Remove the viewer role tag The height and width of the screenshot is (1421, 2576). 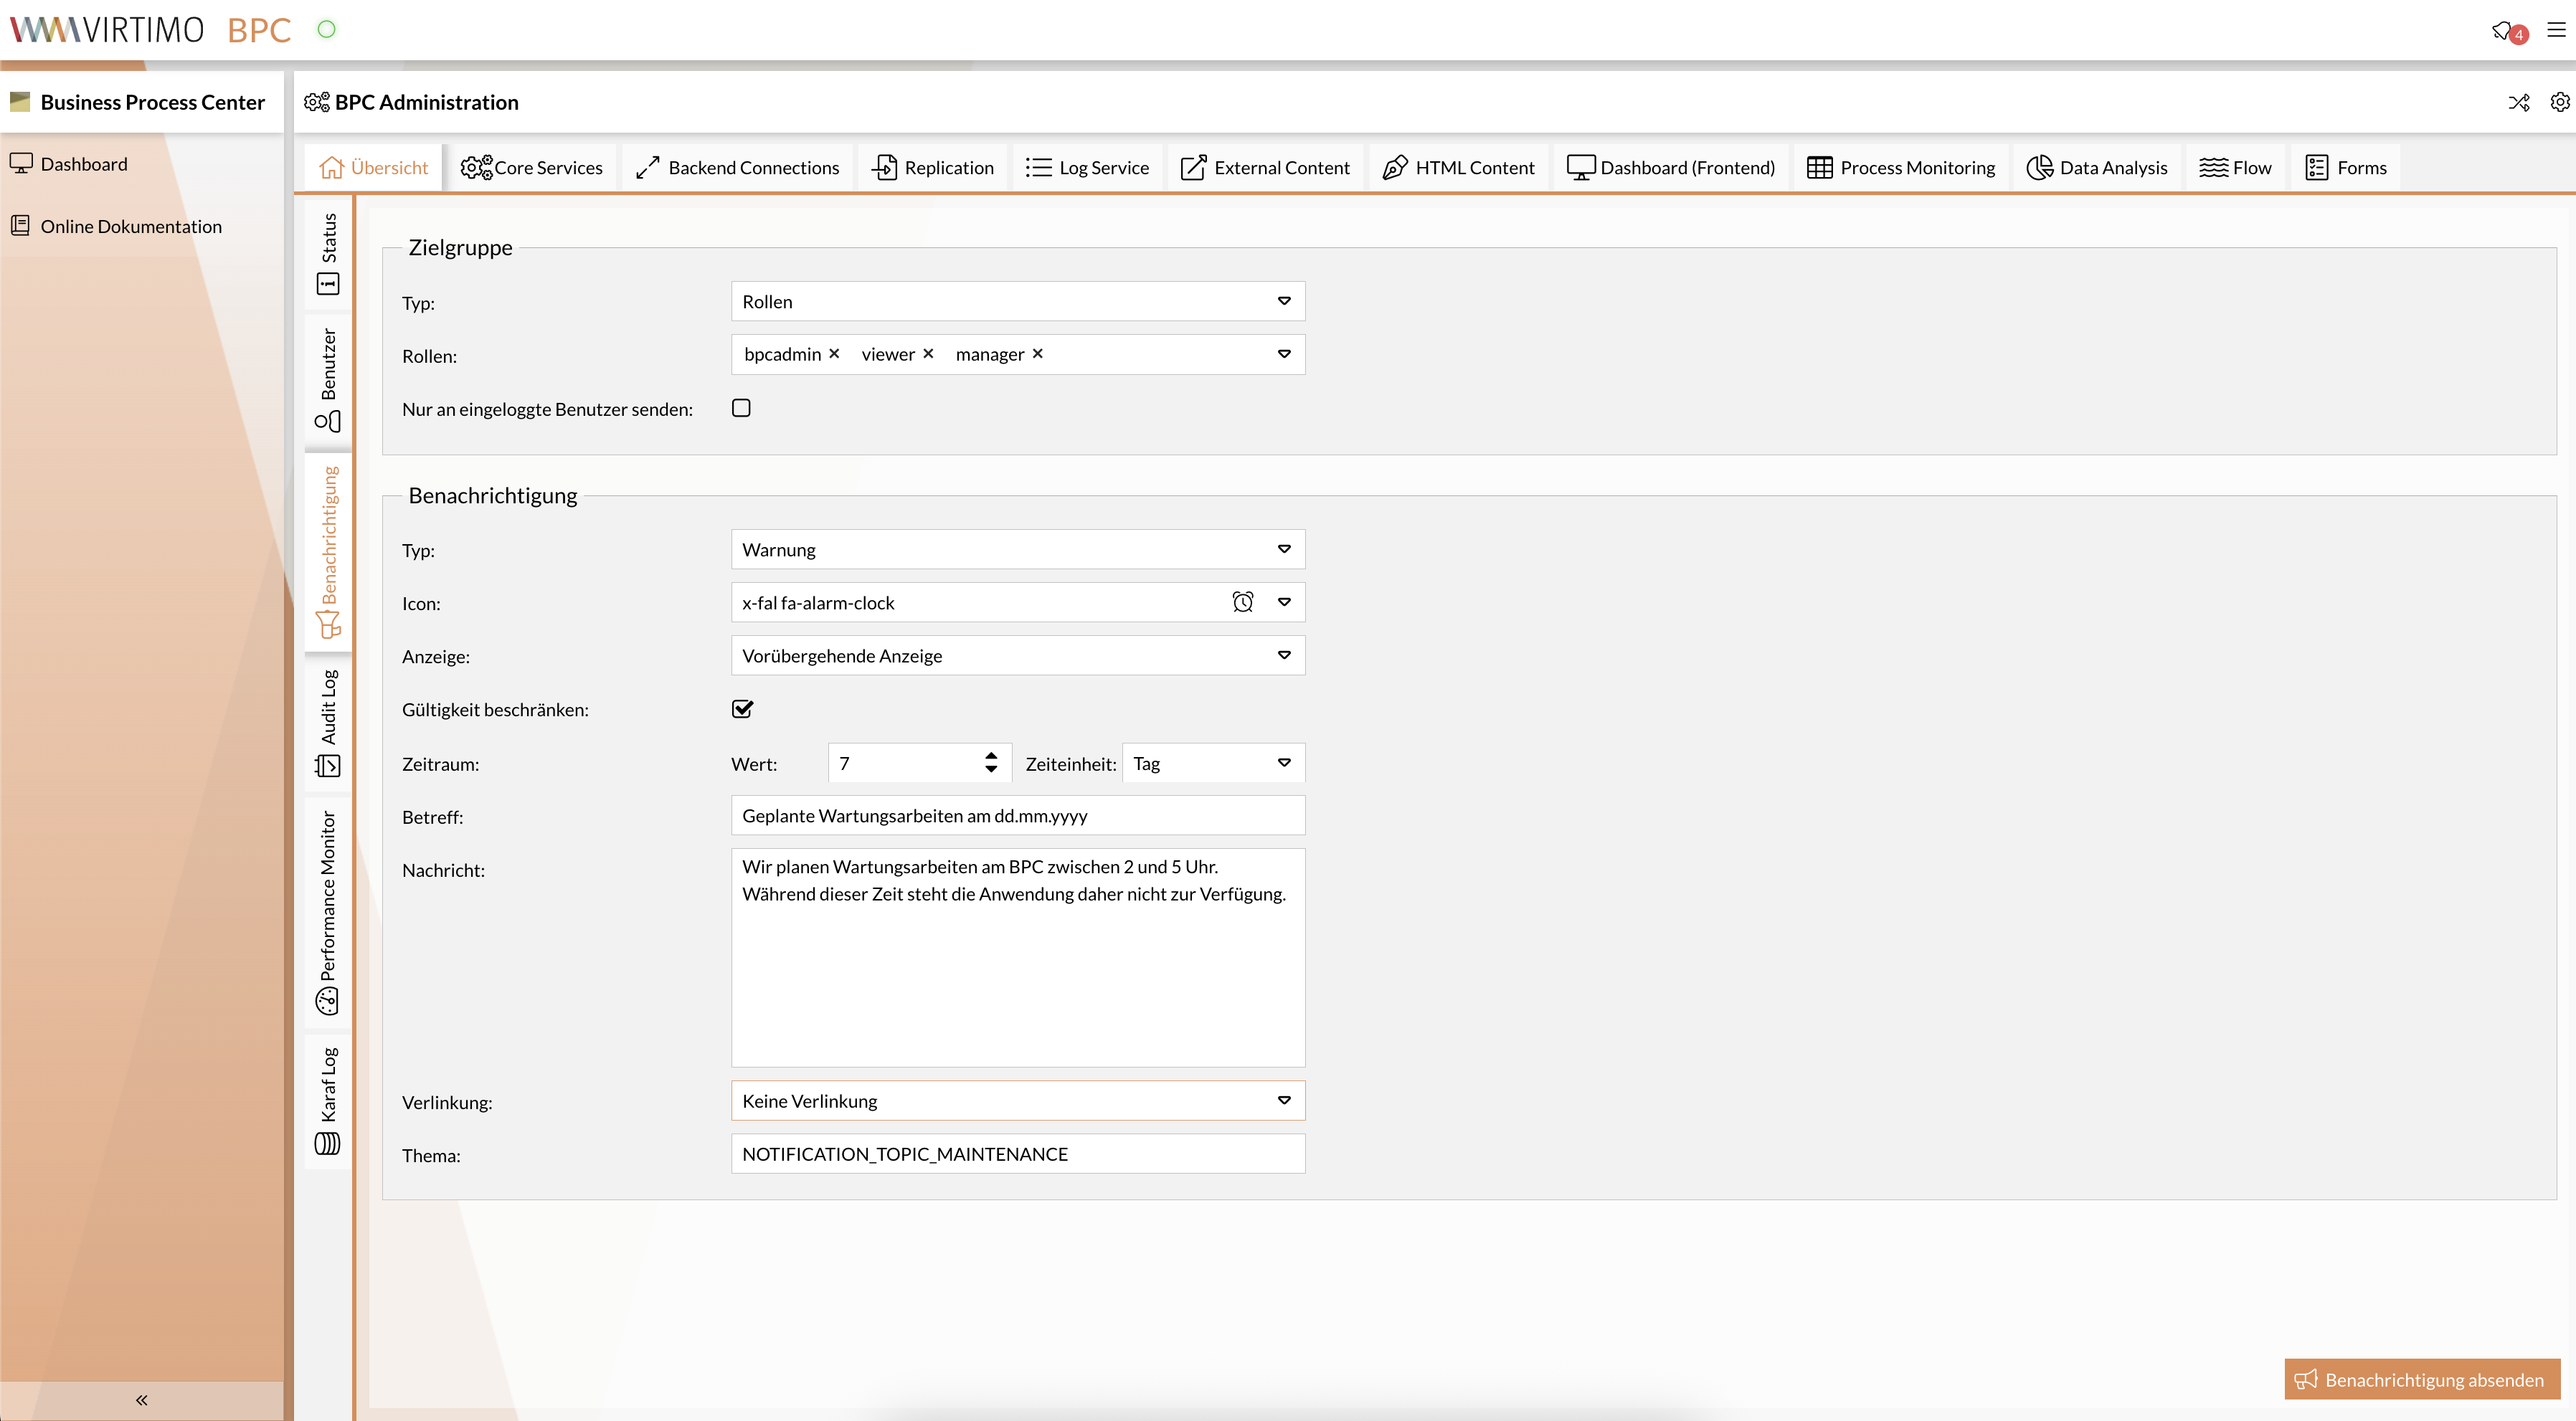pos(928,354)
